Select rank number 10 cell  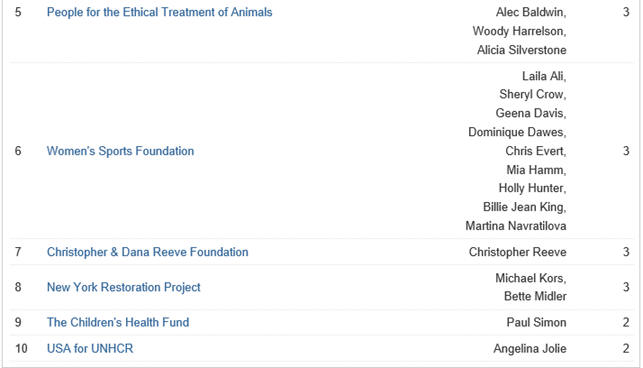[21, 349]
